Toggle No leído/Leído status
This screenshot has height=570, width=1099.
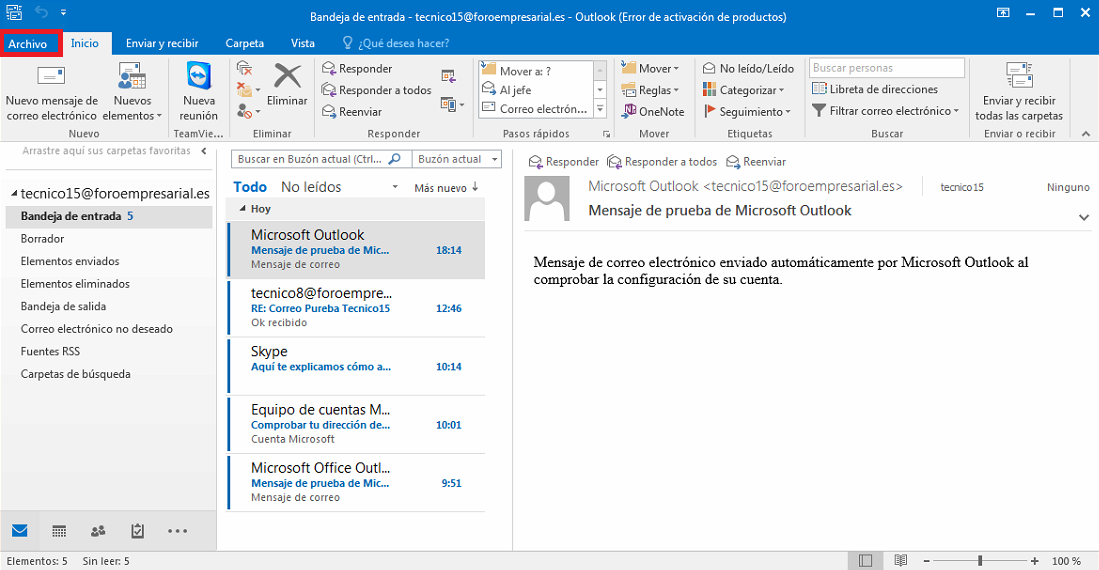pos(748,68)
